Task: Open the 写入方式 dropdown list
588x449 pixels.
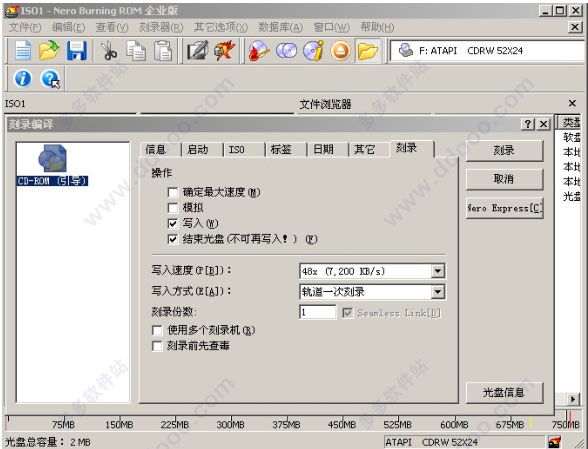Action: [438, 292]
